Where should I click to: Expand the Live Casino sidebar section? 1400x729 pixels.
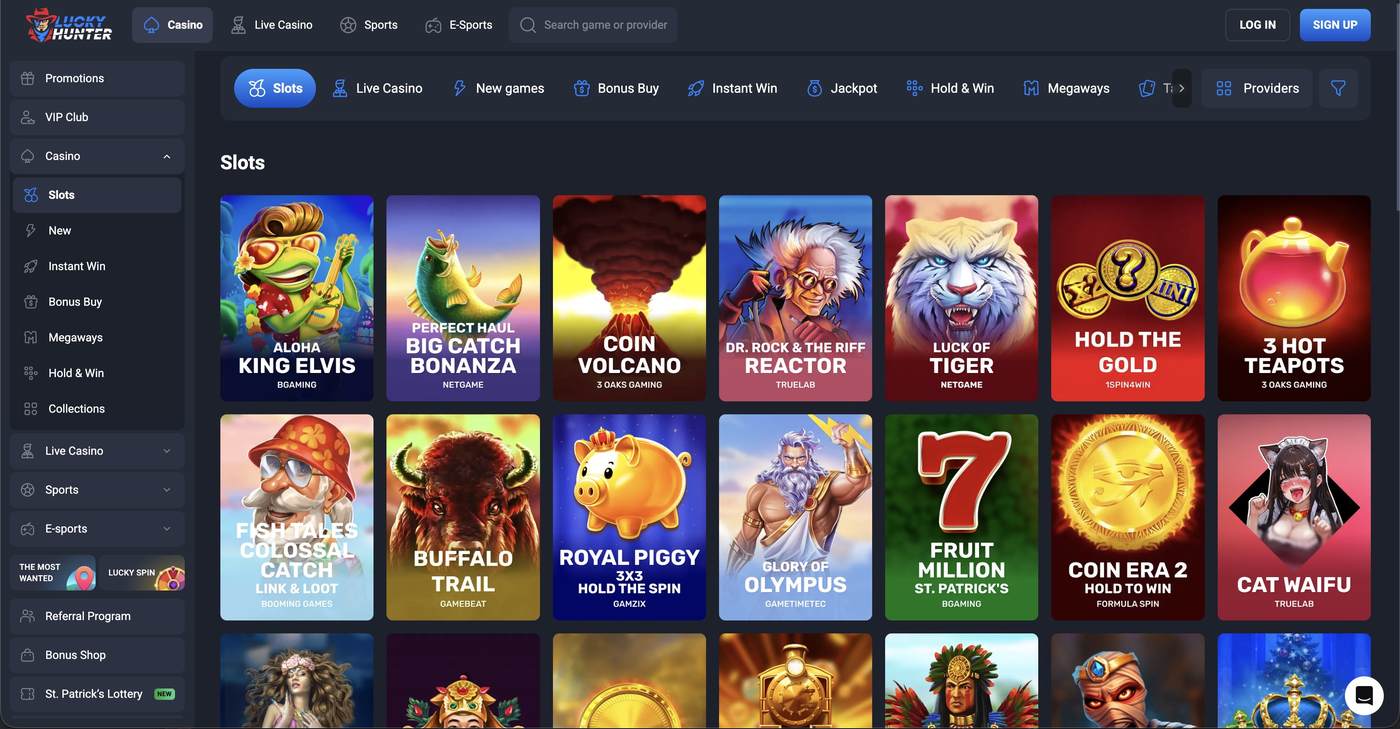click(167, 451)
